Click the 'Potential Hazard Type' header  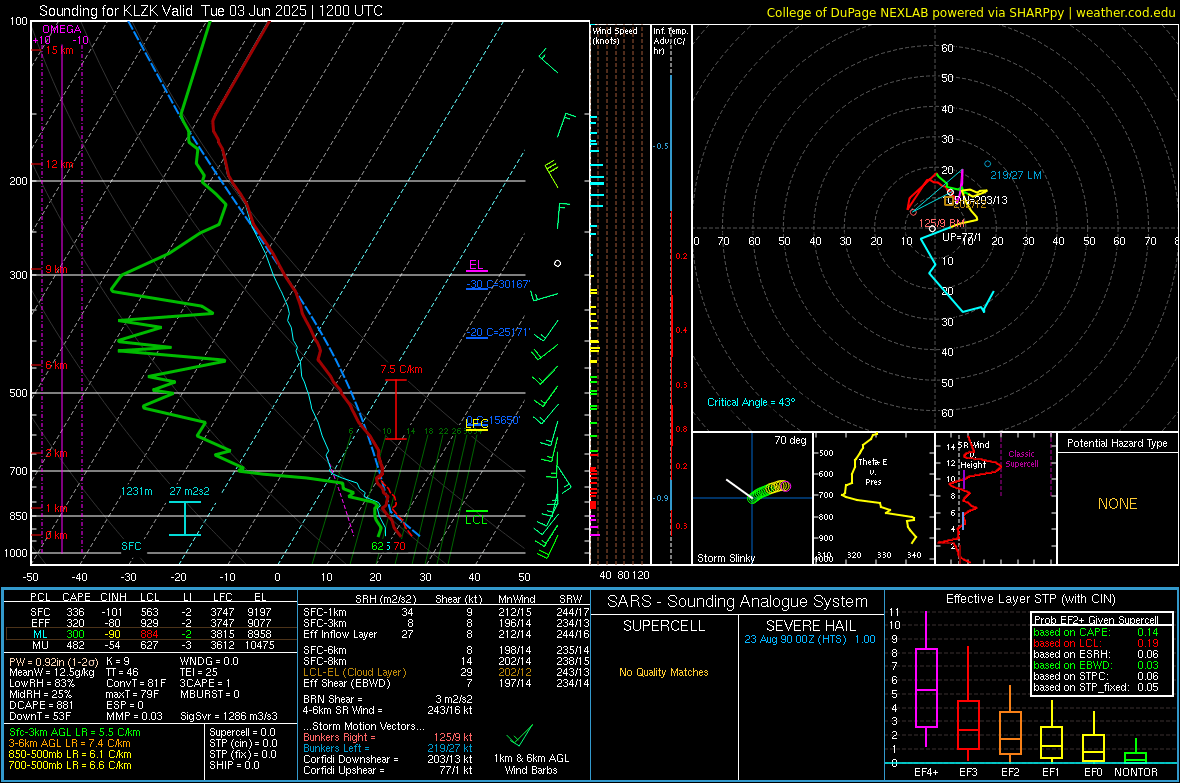tap(1117, 443)
